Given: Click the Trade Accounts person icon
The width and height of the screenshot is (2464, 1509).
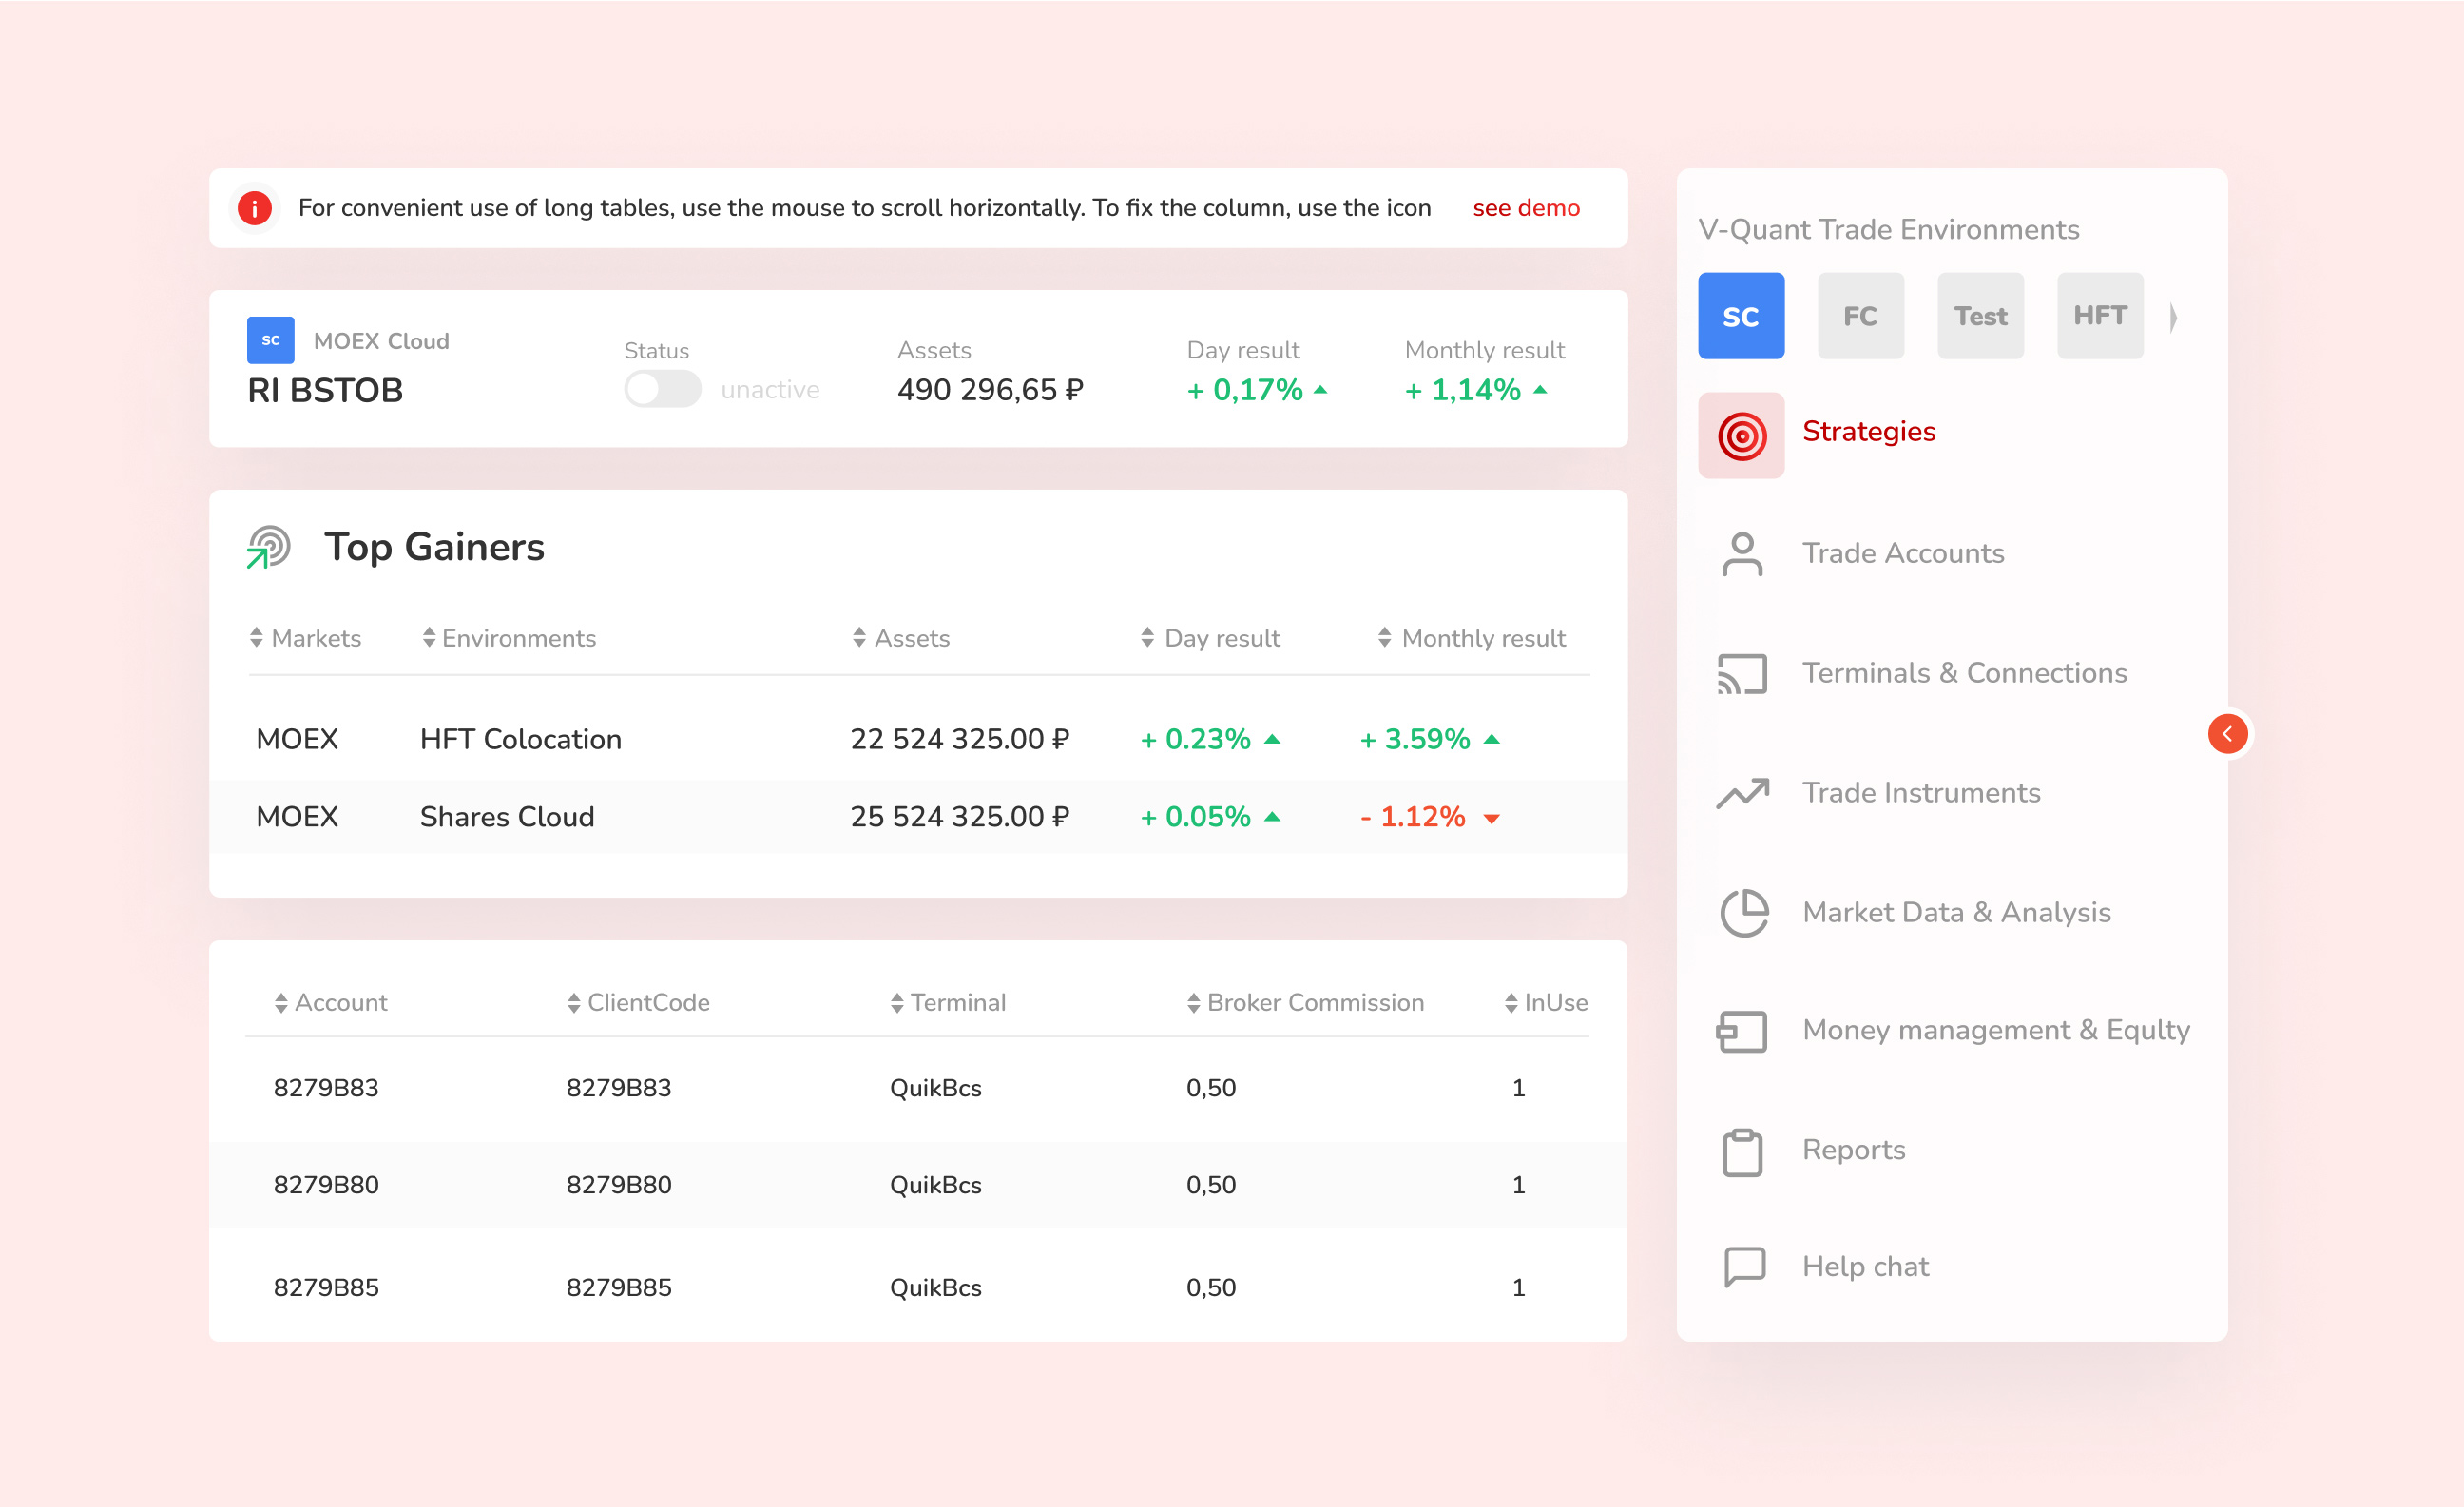Looking at the screenshot, I should (1742, 553).
